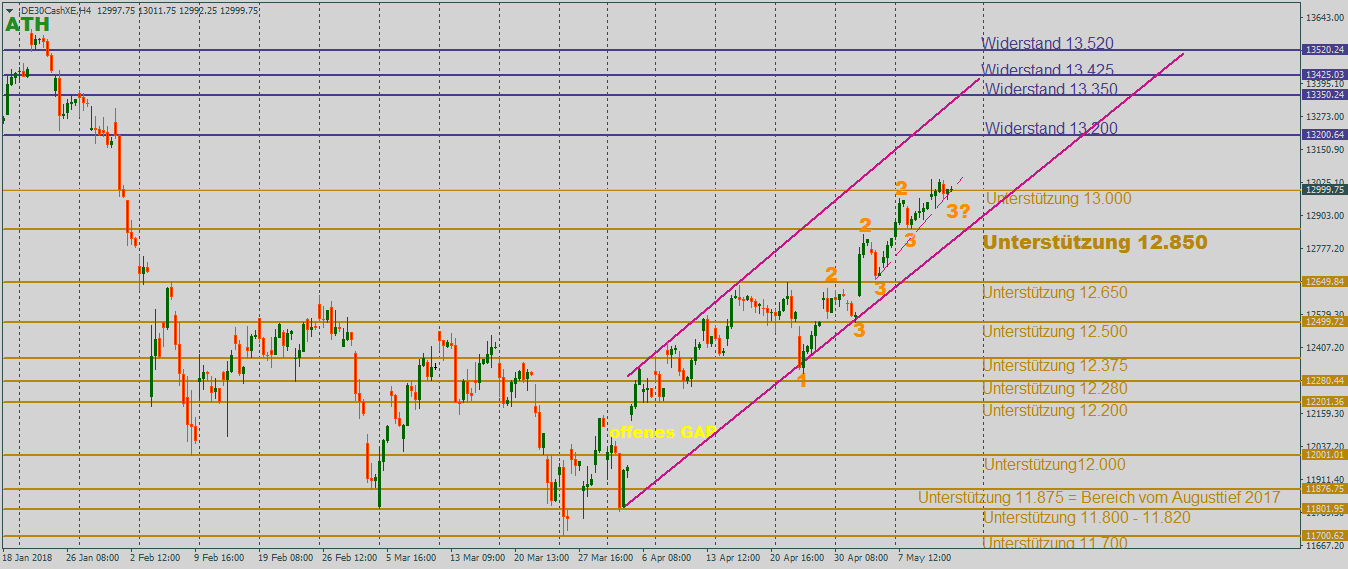Screen dimensions: 1348x569
Task: Click the 13200.64 price tag
Action: (x=1324, y=135)
